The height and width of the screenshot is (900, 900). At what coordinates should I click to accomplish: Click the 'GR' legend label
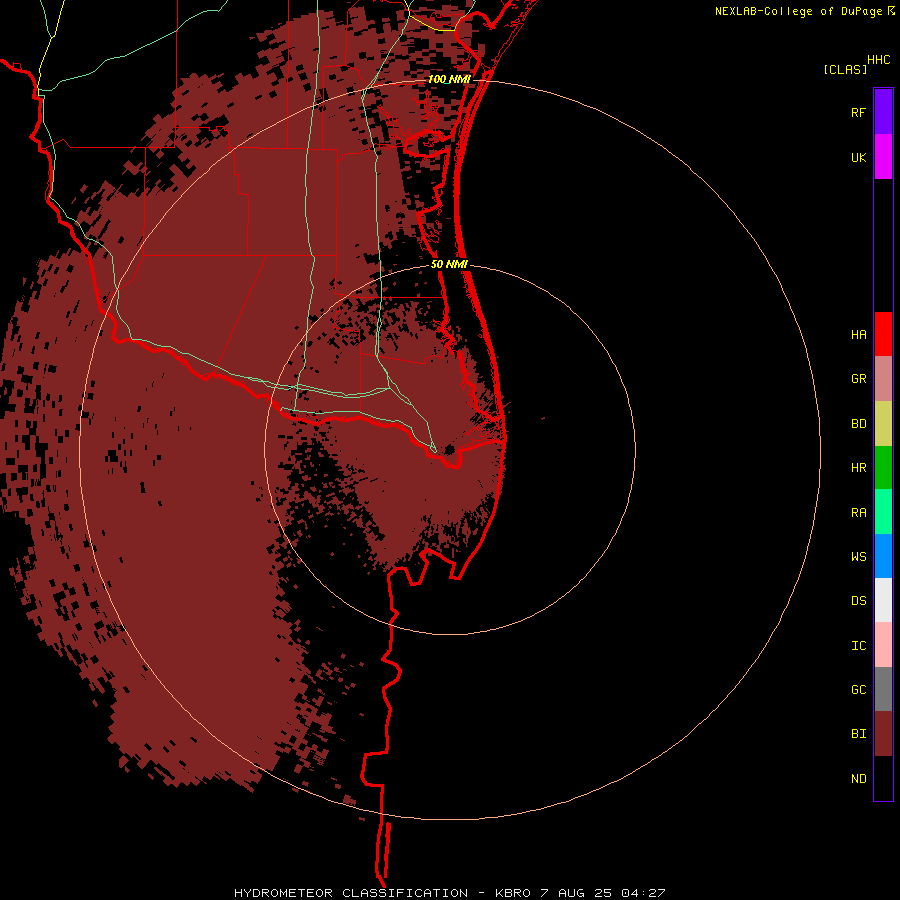point(858,379)
